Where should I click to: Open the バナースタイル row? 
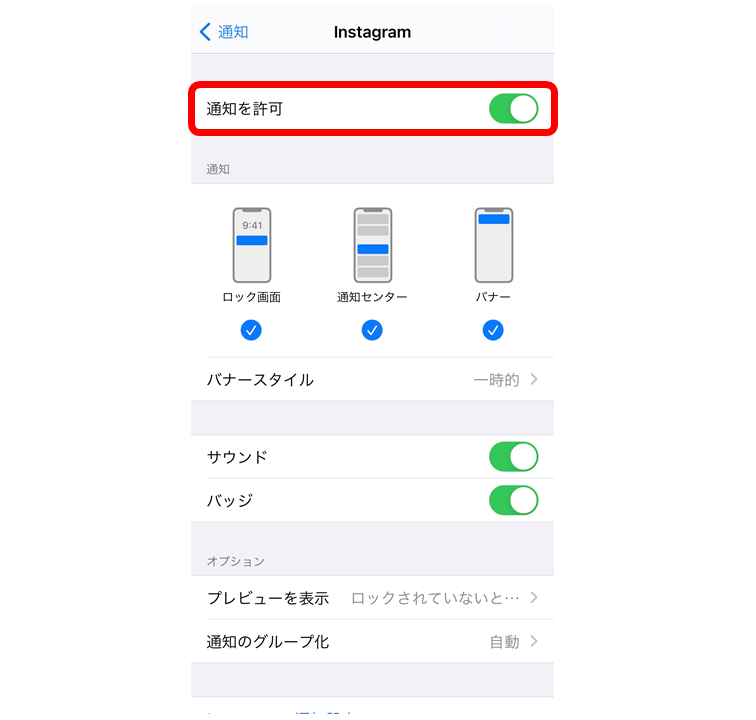point(372,380)
